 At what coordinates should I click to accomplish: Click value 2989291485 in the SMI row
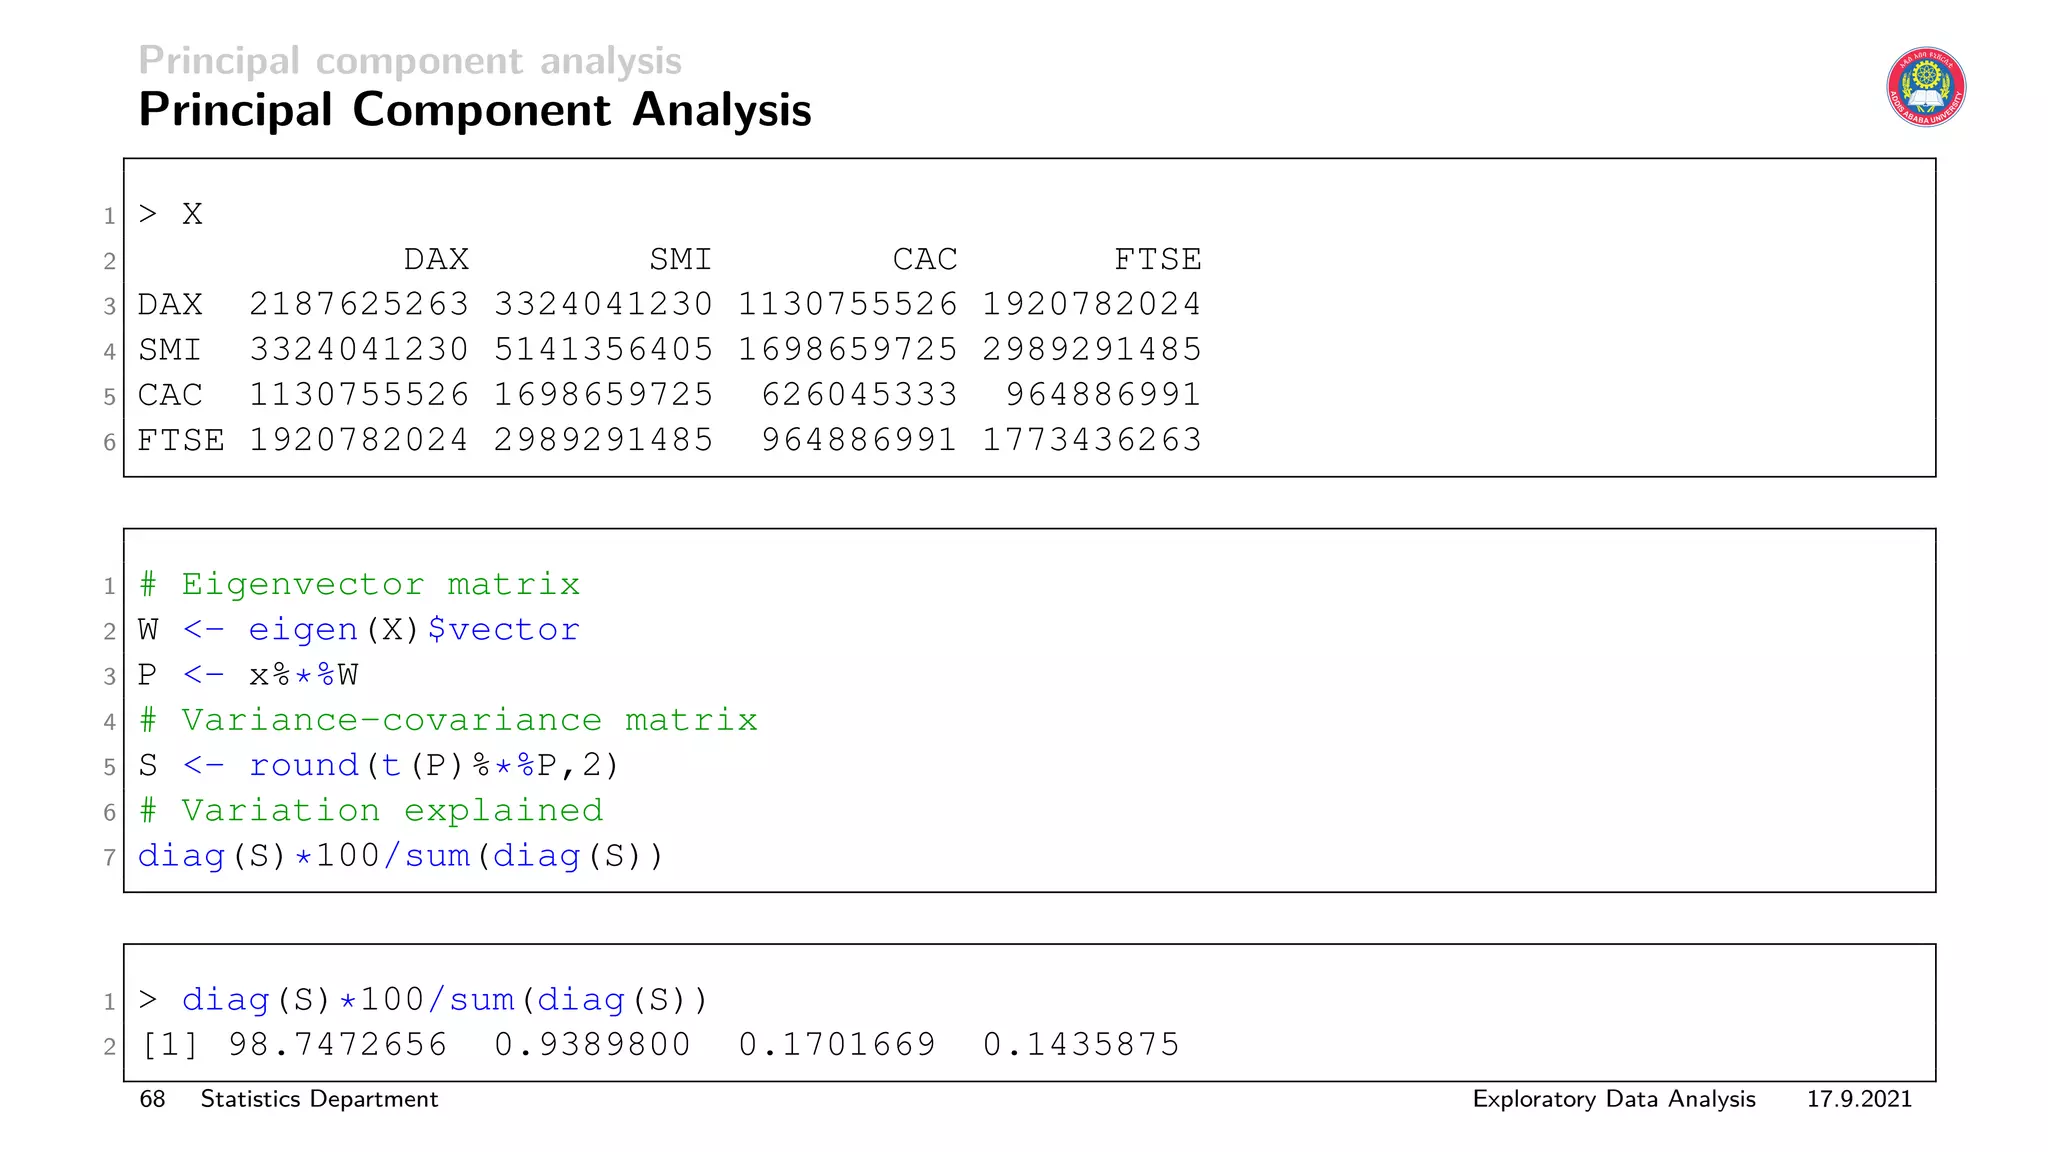[1092, 349]
